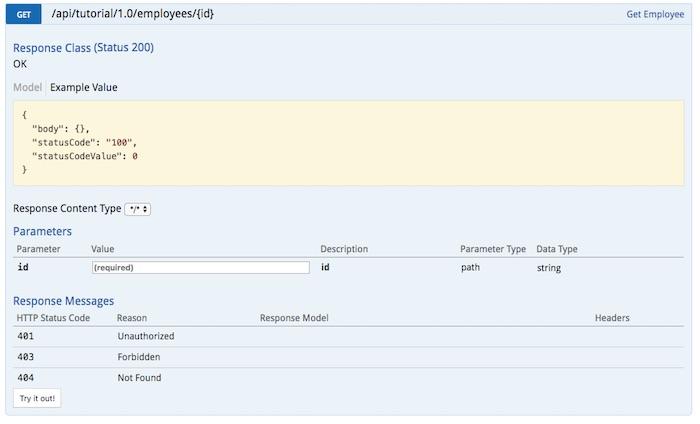Viewport: 700px width, 424px height.
Task: Select the Example Value tab
Action: [x=83, y=87]
